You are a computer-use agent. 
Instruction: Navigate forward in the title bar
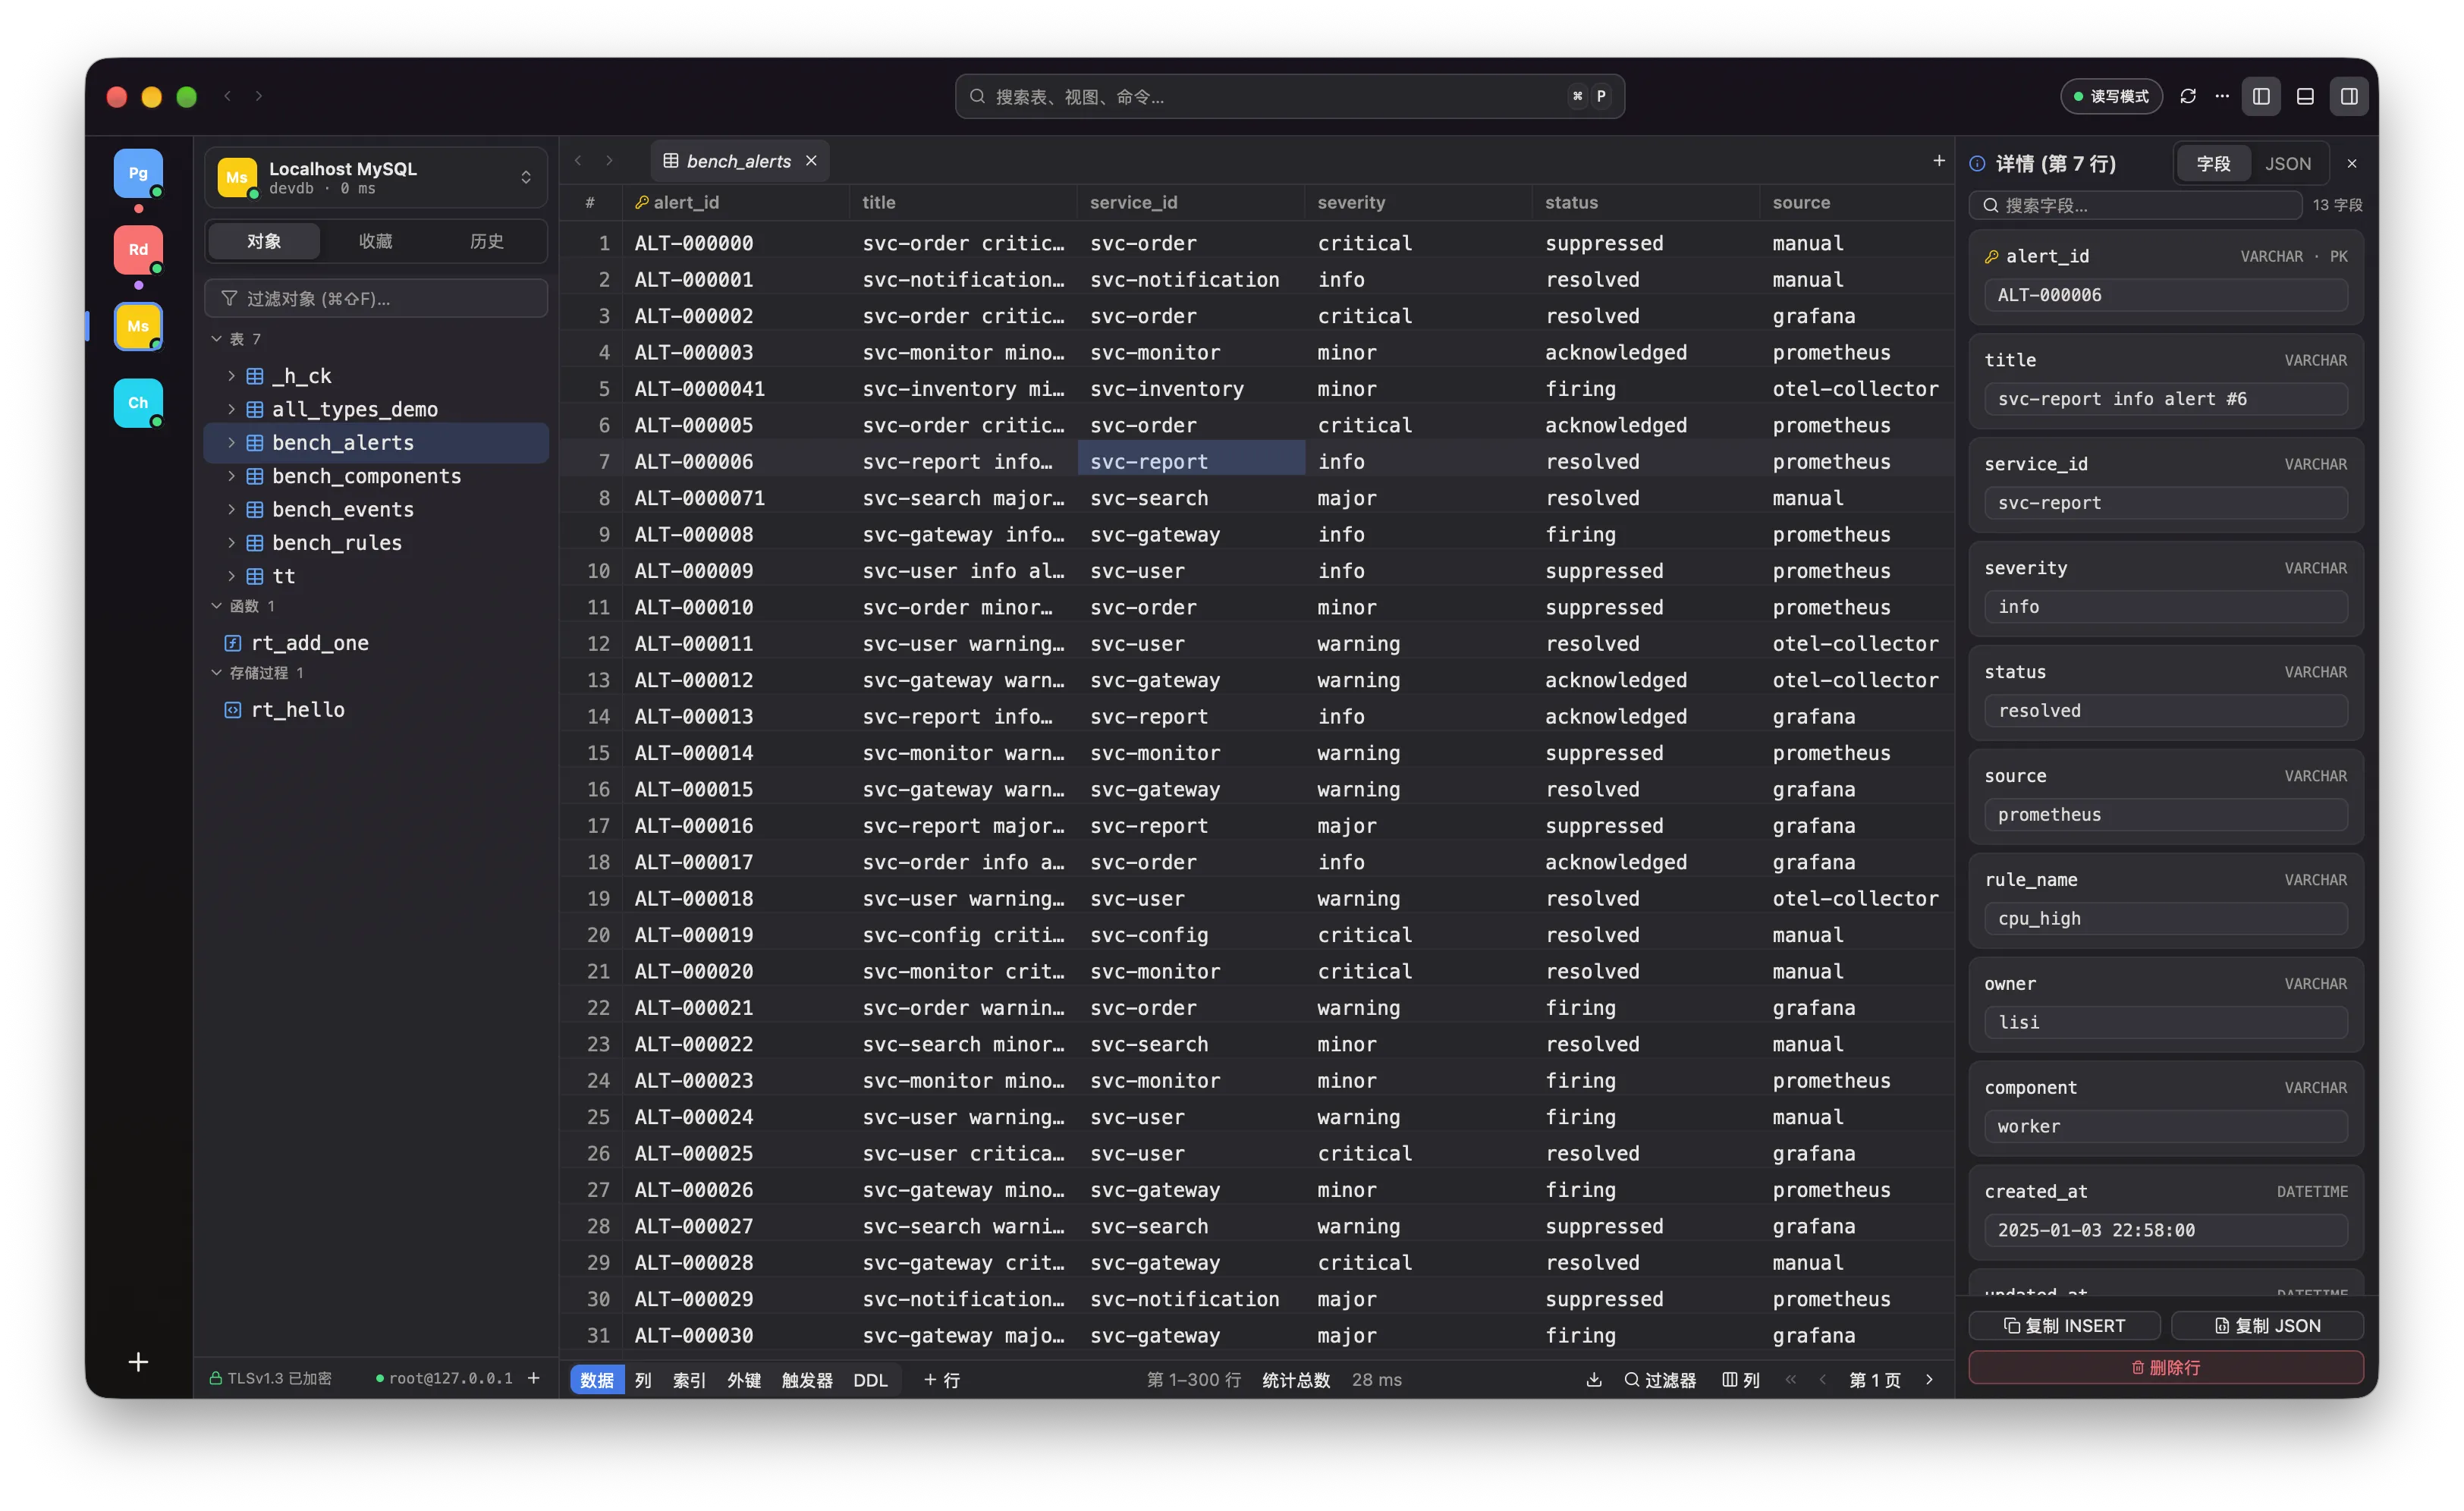point(259,96)
